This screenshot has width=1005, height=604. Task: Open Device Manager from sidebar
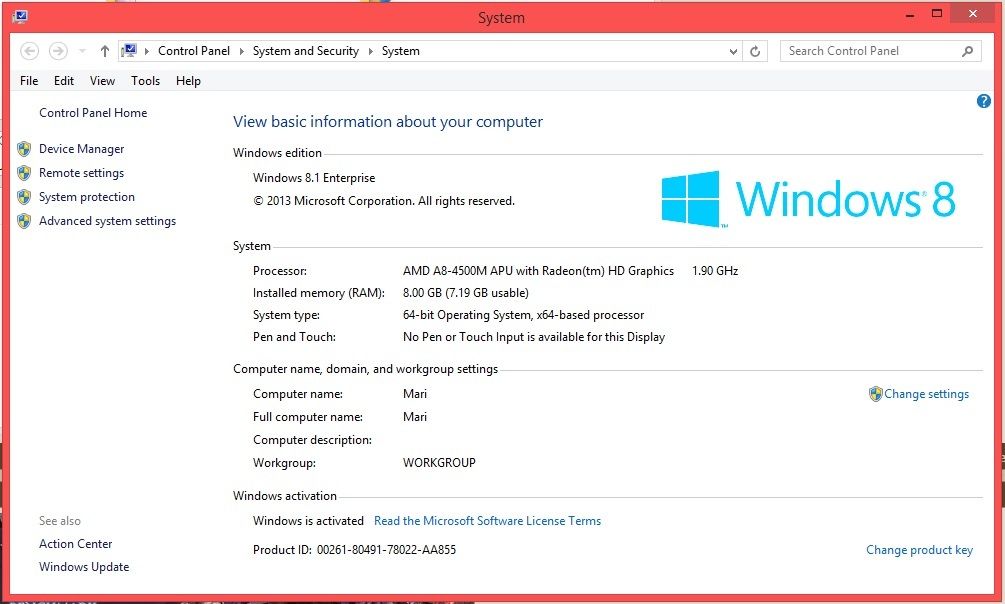tap(81, 149)
